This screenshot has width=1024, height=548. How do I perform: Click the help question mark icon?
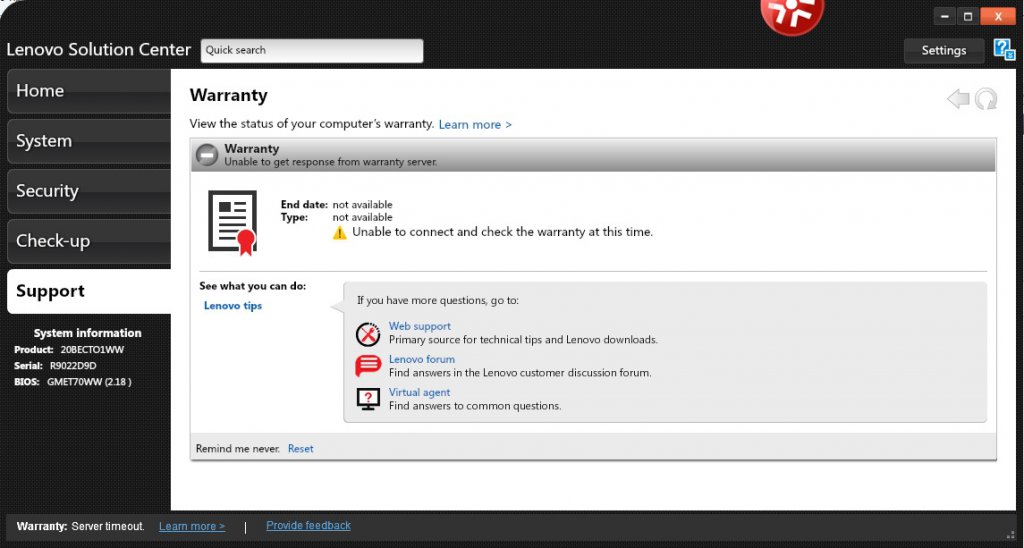coord(1004,49)
